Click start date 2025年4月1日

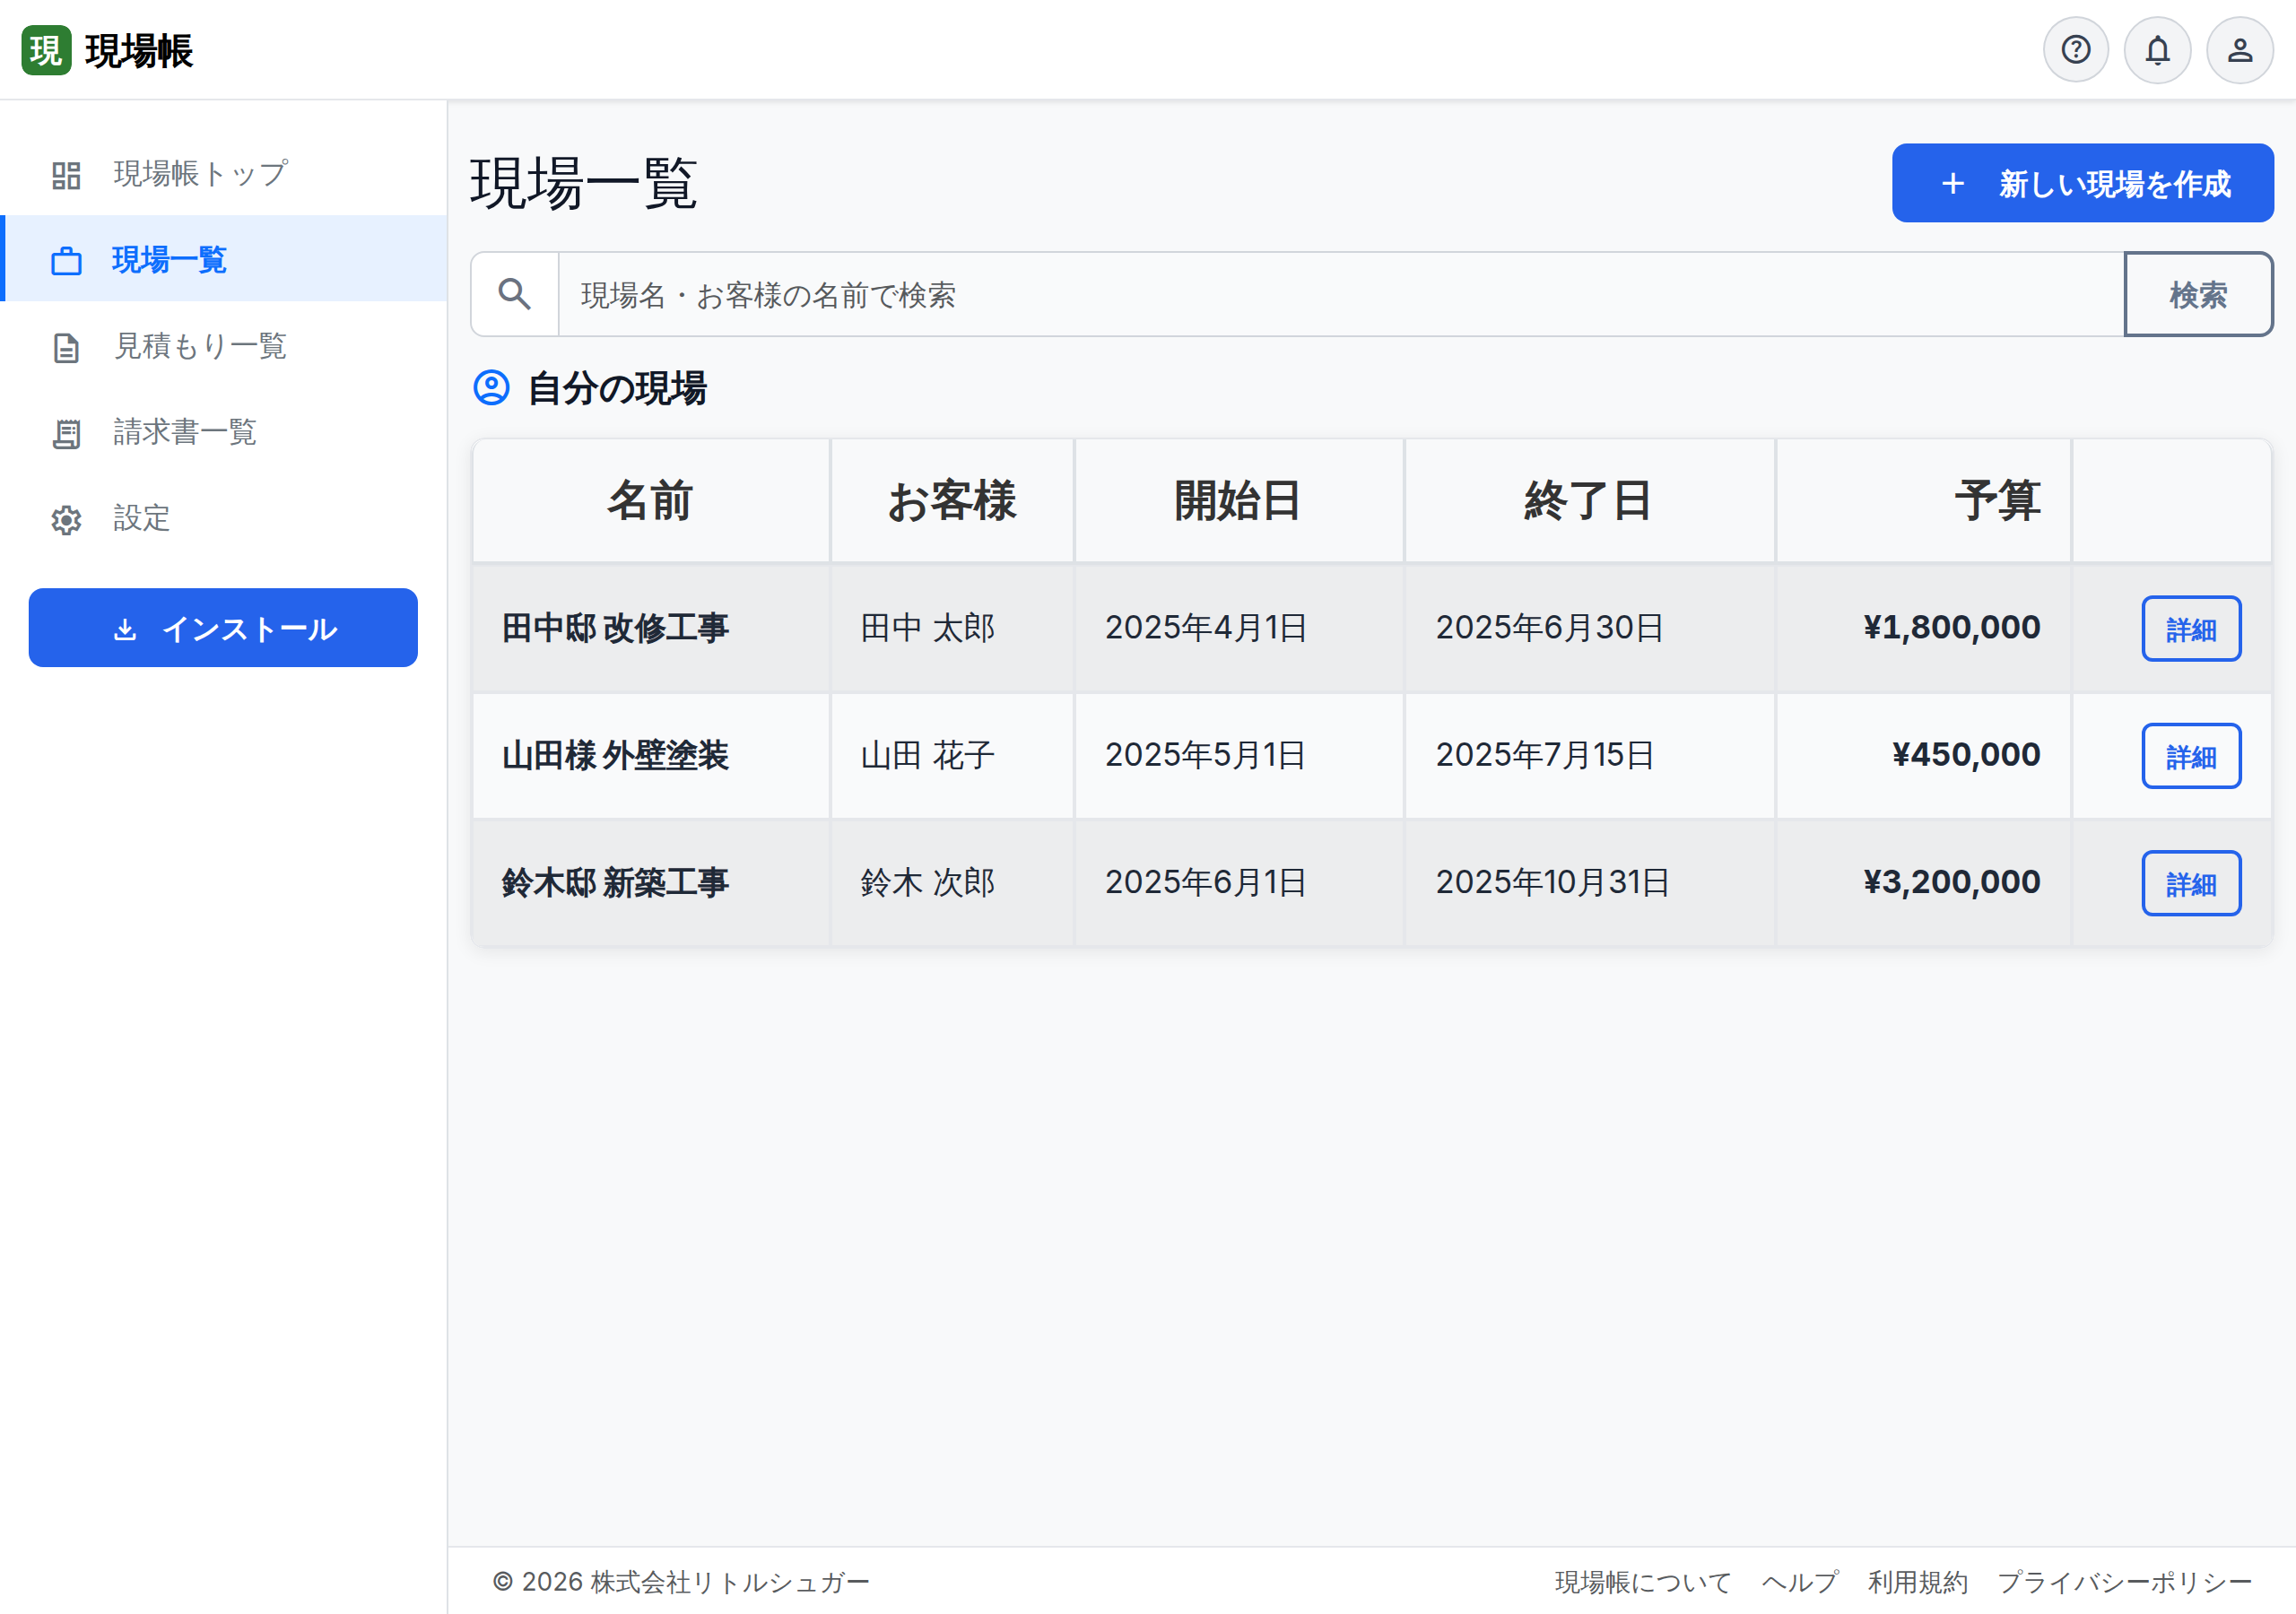click(1206, 628)
